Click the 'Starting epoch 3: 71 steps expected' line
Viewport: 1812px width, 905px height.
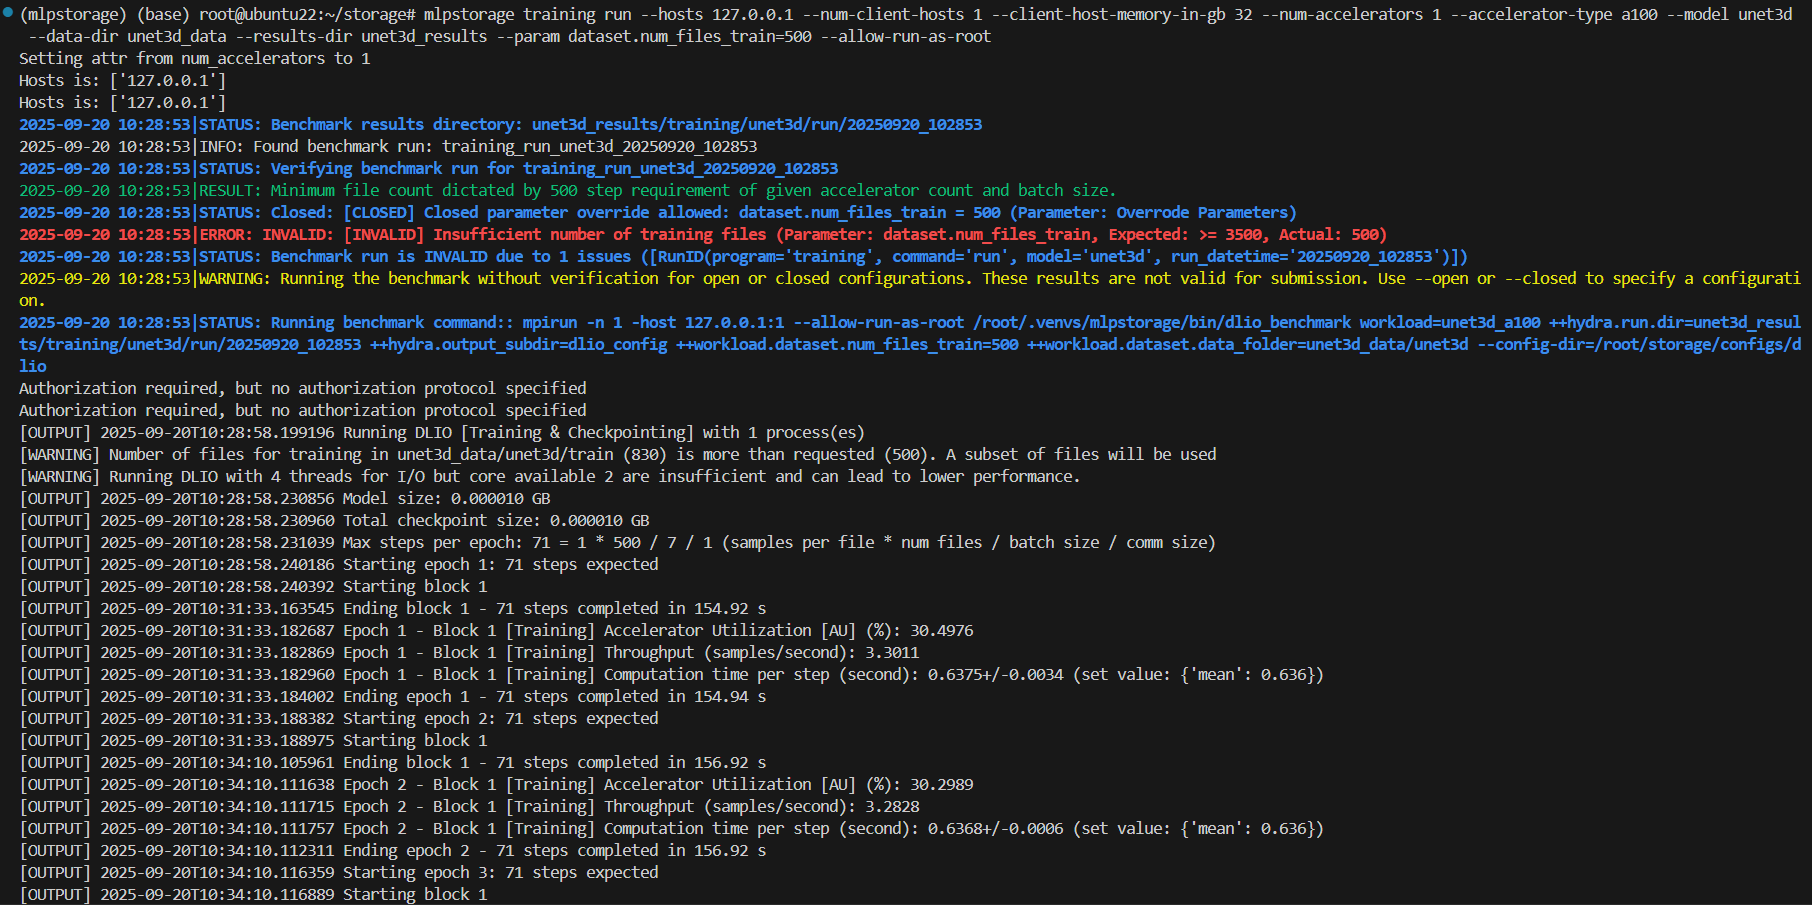500,873
